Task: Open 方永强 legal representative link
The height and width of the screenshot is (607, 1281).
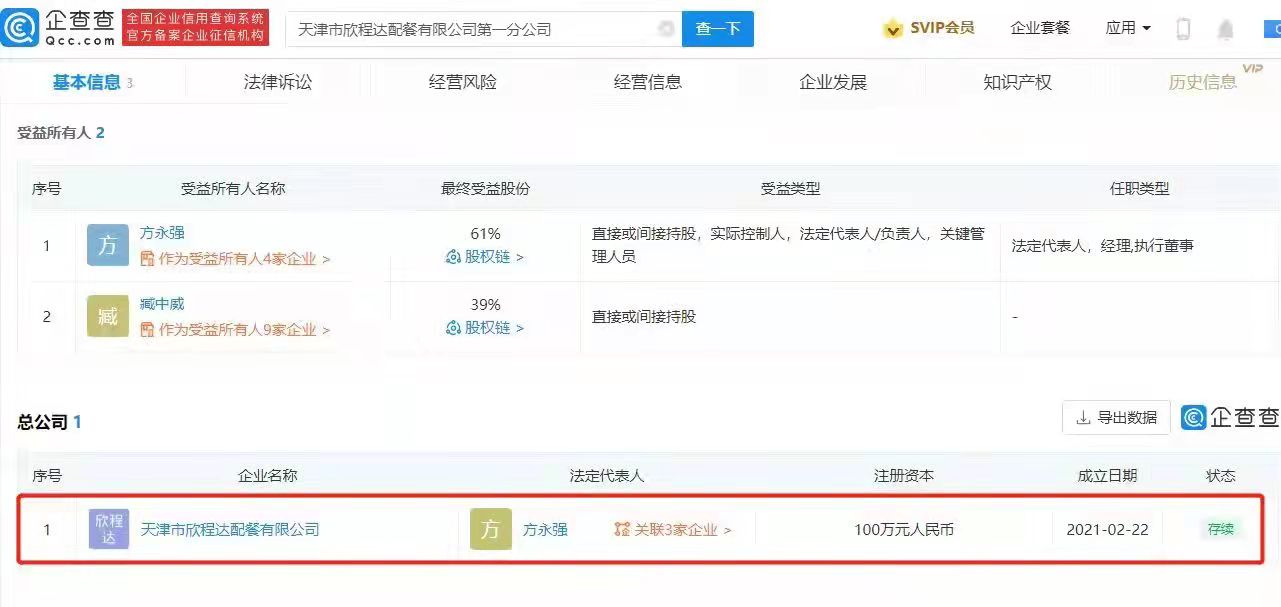Action: tap(545, 529)
